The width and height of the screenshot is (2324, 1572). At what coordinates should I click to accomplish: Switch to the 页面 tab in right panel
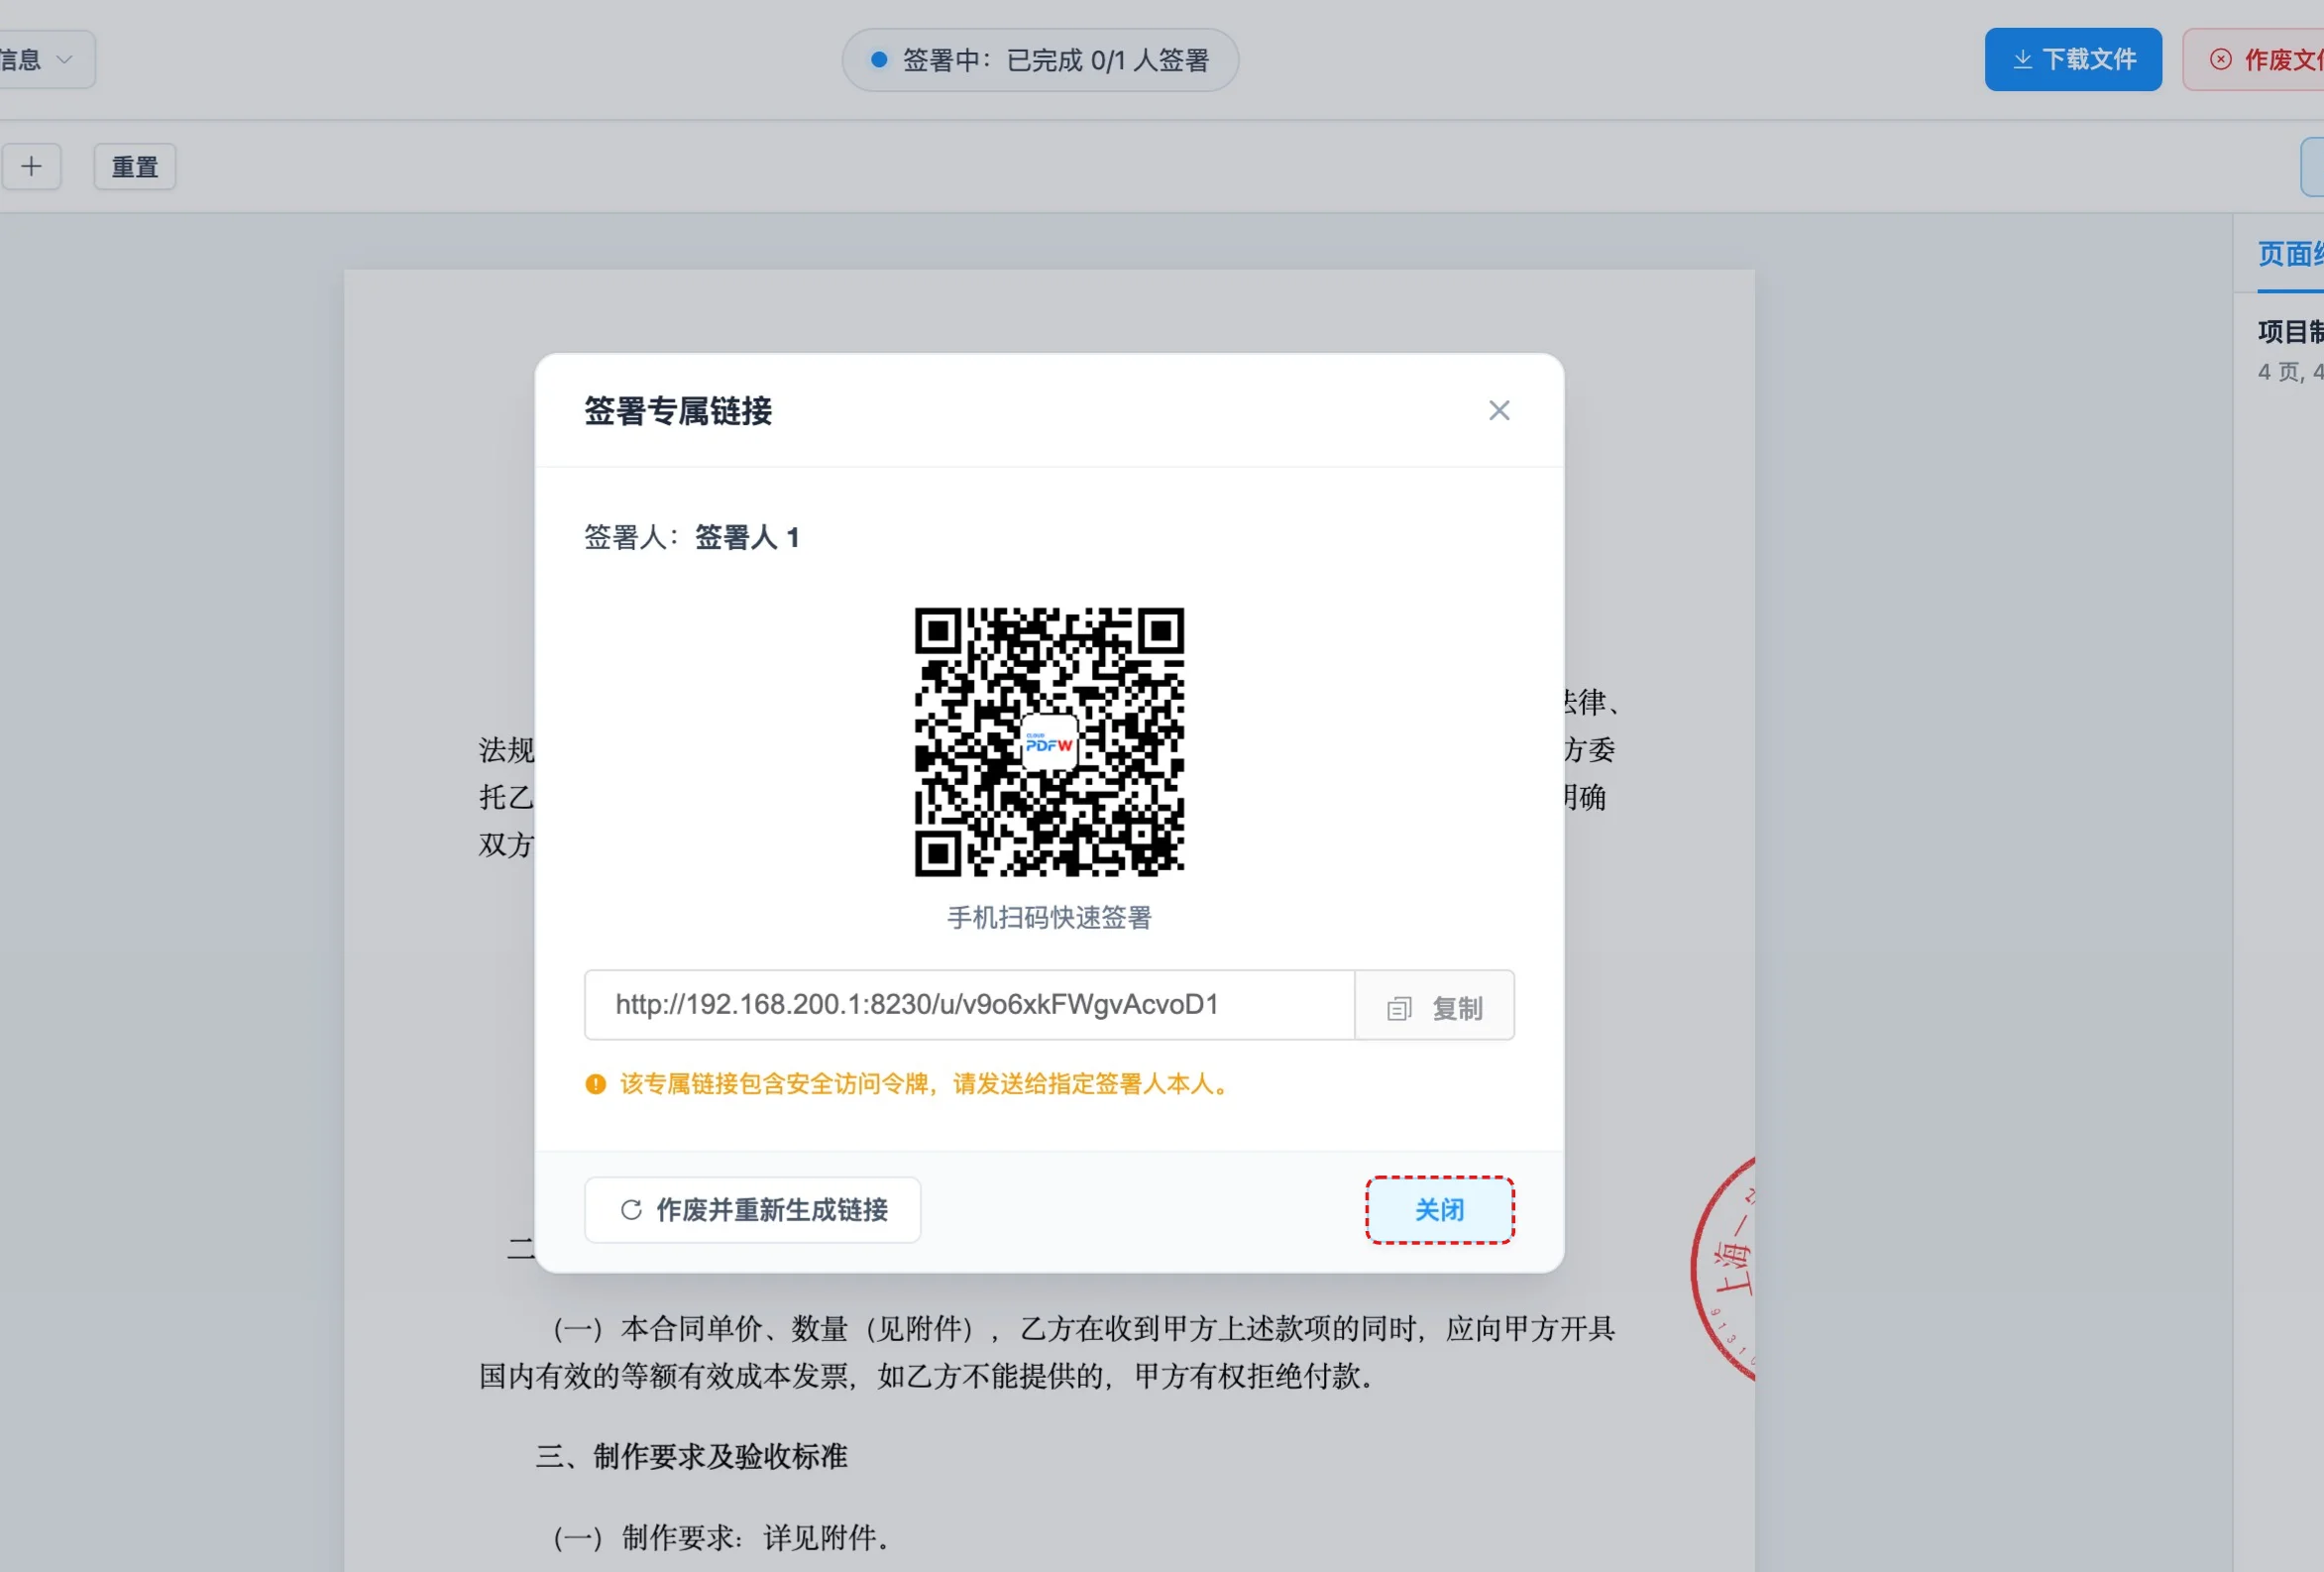(x=2290, y=254)
